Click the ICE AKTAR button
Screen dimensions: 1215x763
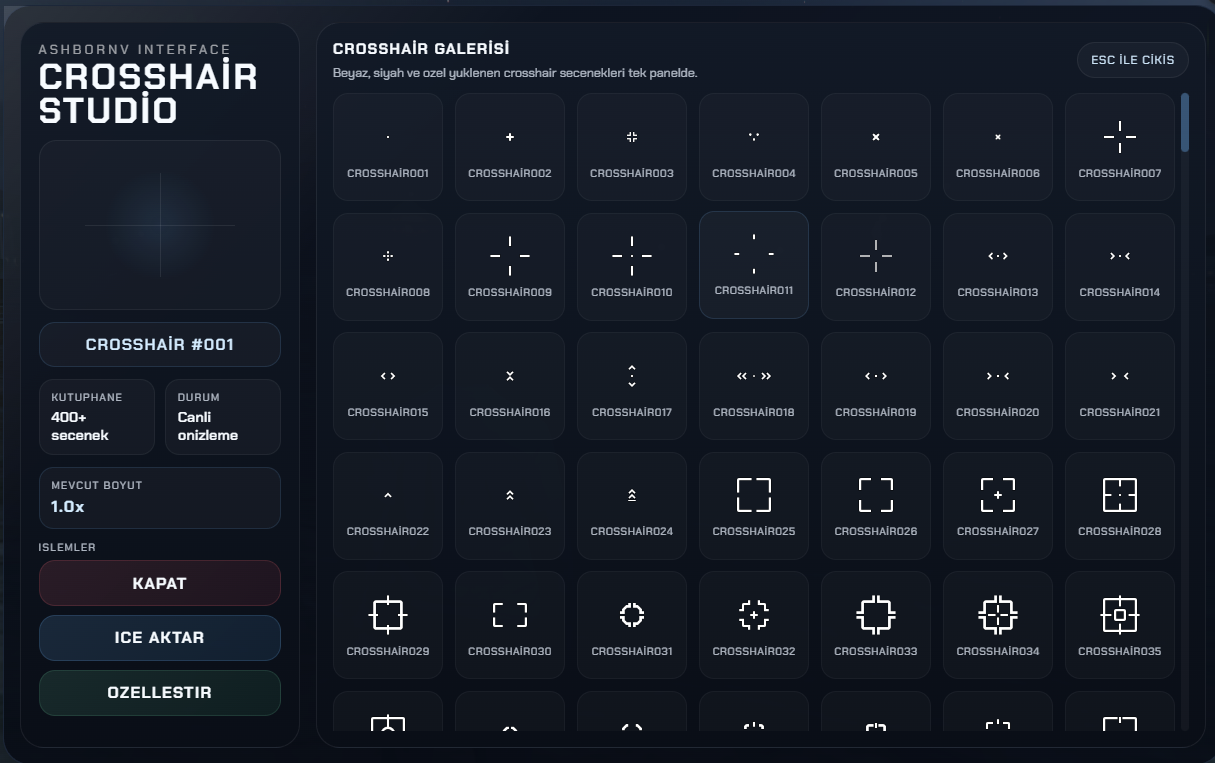point(160,638)
